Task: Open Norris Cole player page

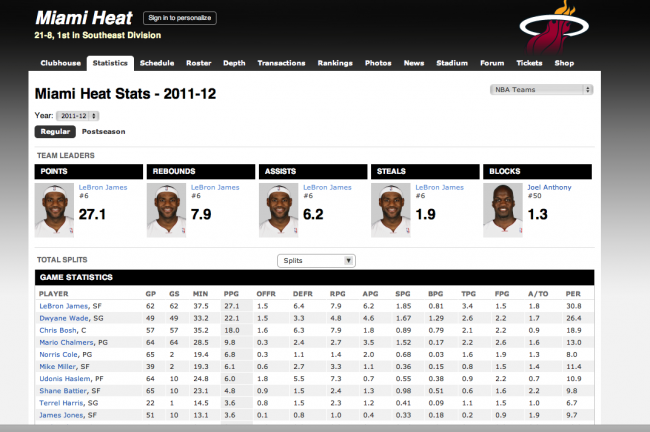Action: [x=58, y=354]
